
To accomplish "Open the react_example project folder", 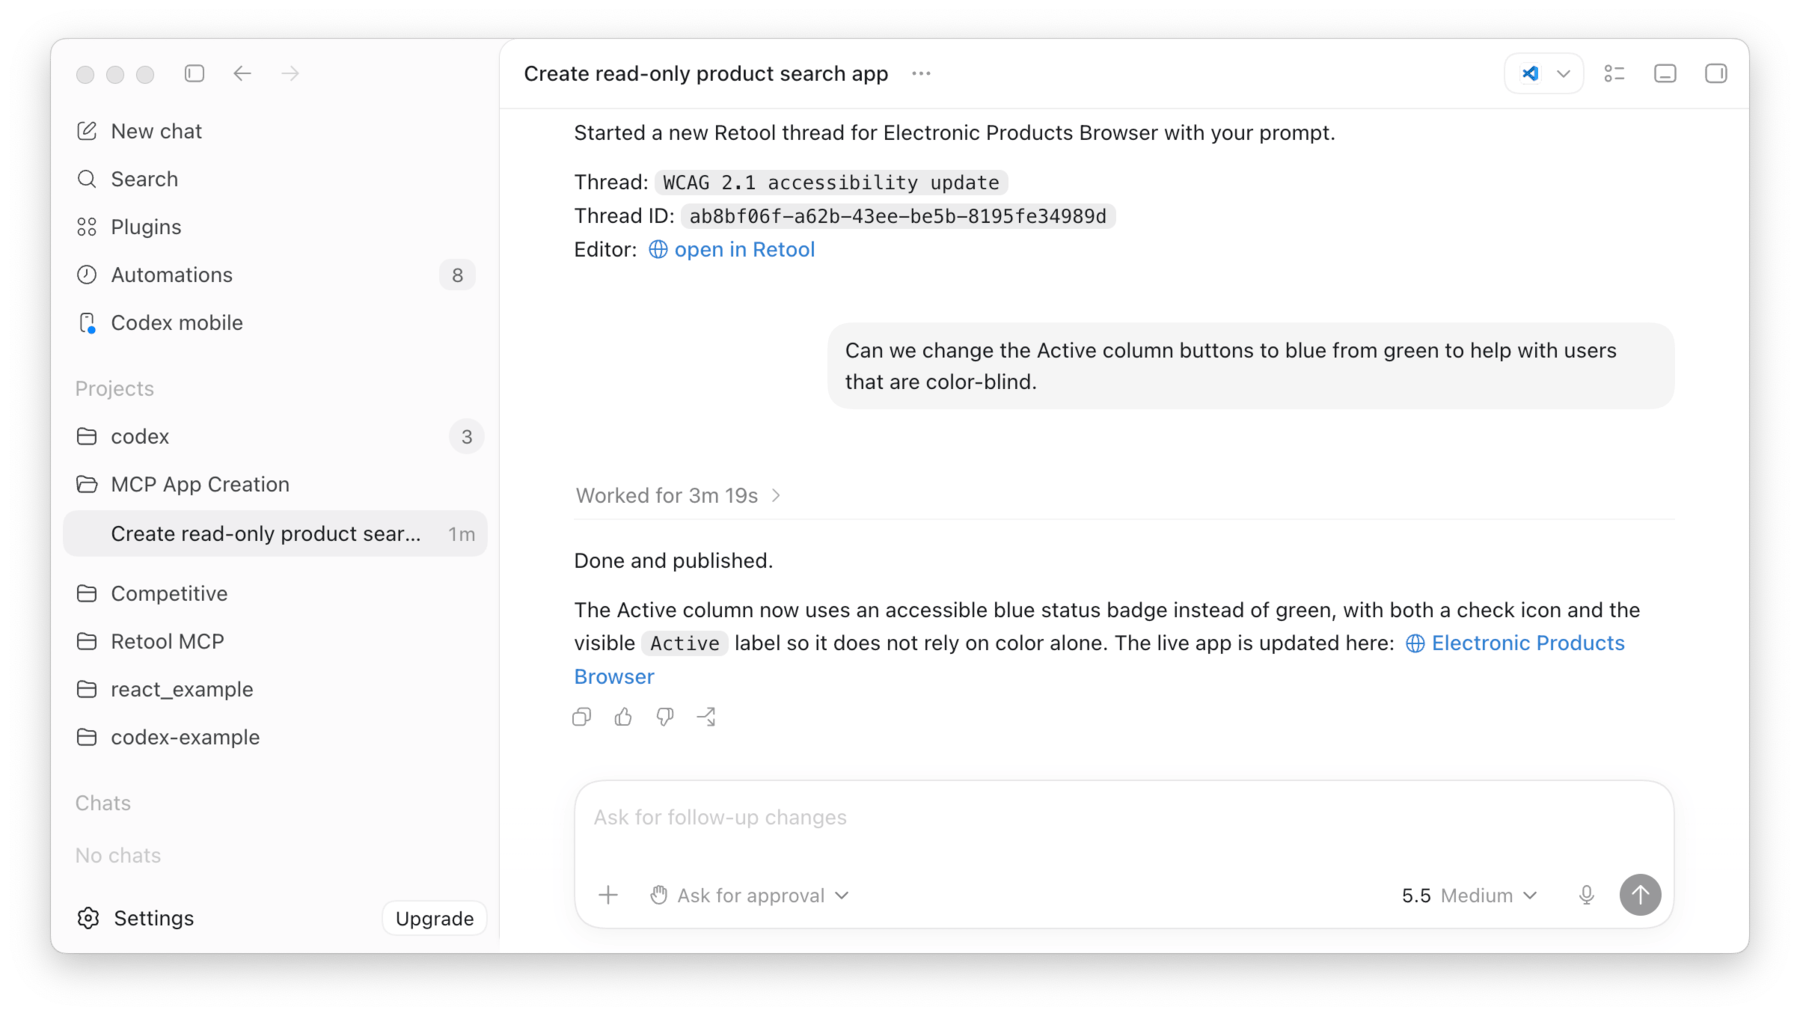I will 275,689.
